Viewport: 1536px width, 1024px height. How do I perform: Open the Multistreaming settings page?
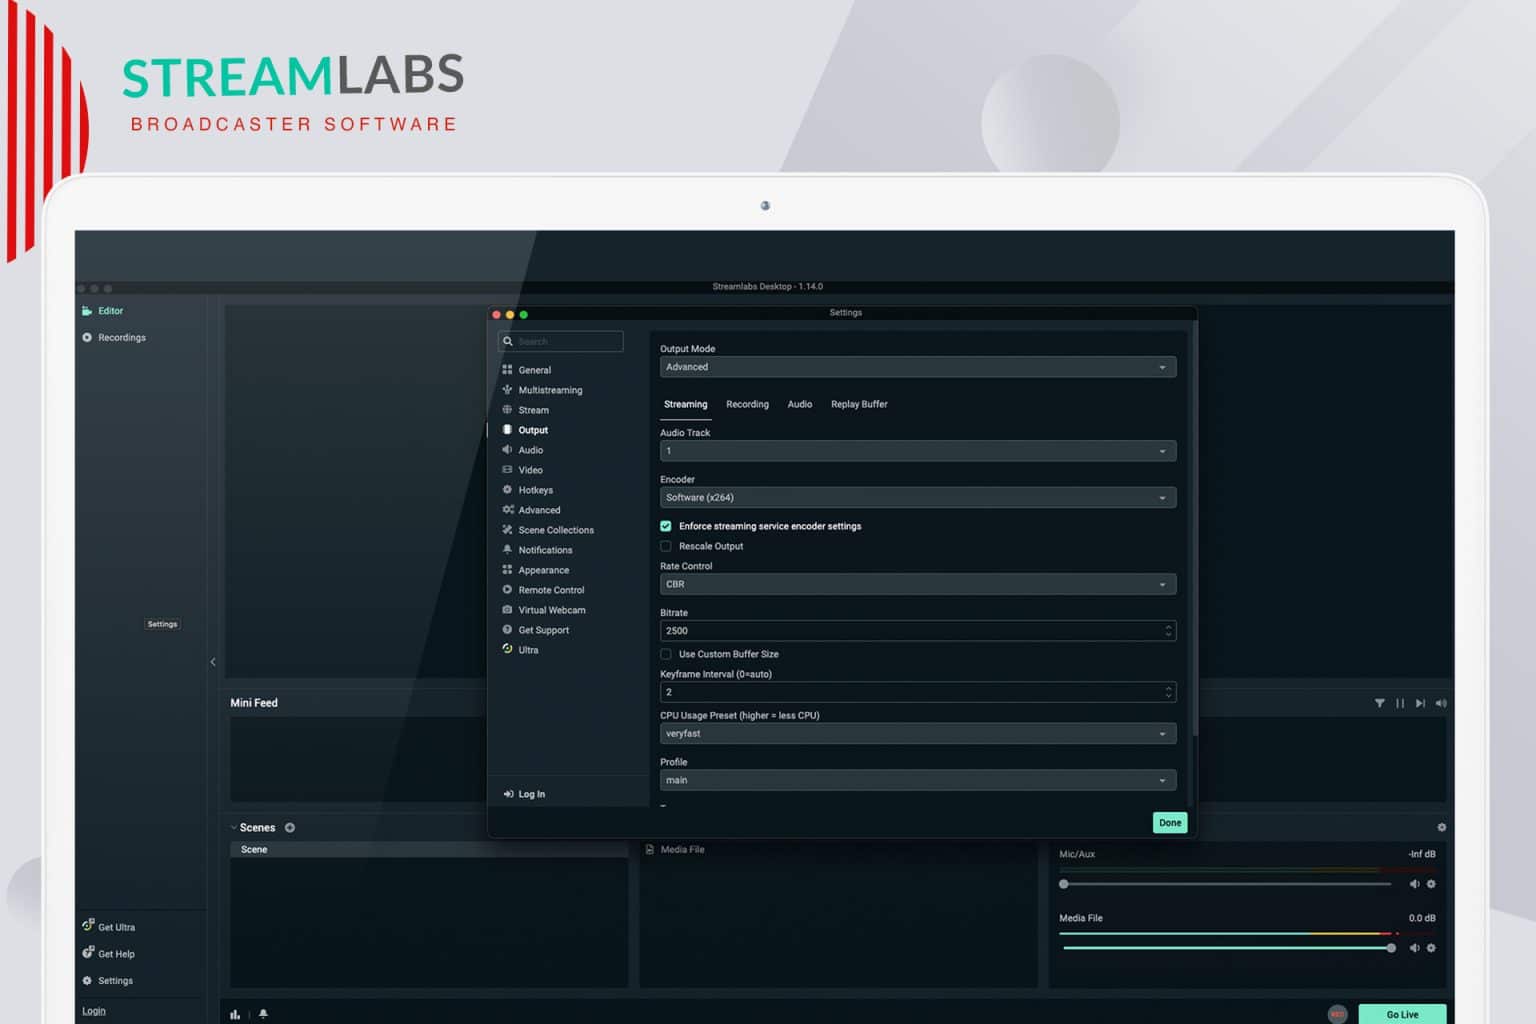(x=550, y=390)
